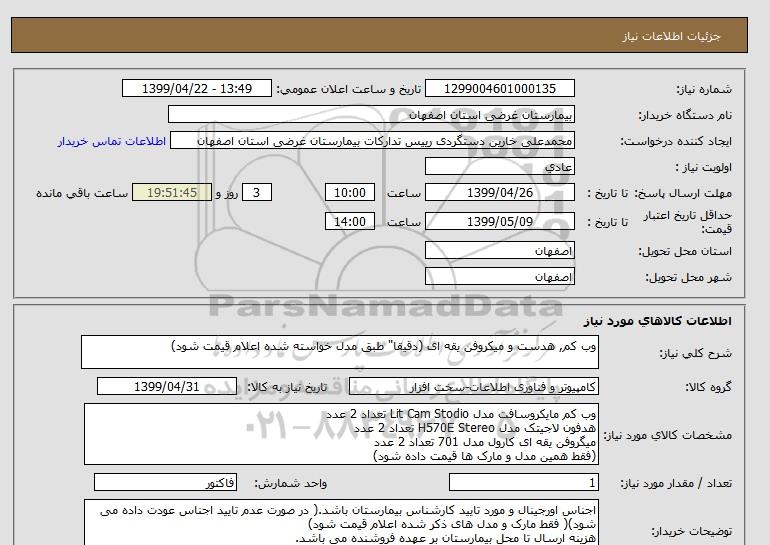Select the buyer name field بیمارستان غرضی استان اصفهان
Image resolution: width=770 pixels, height=545 pixels.
tap(371, 114)
